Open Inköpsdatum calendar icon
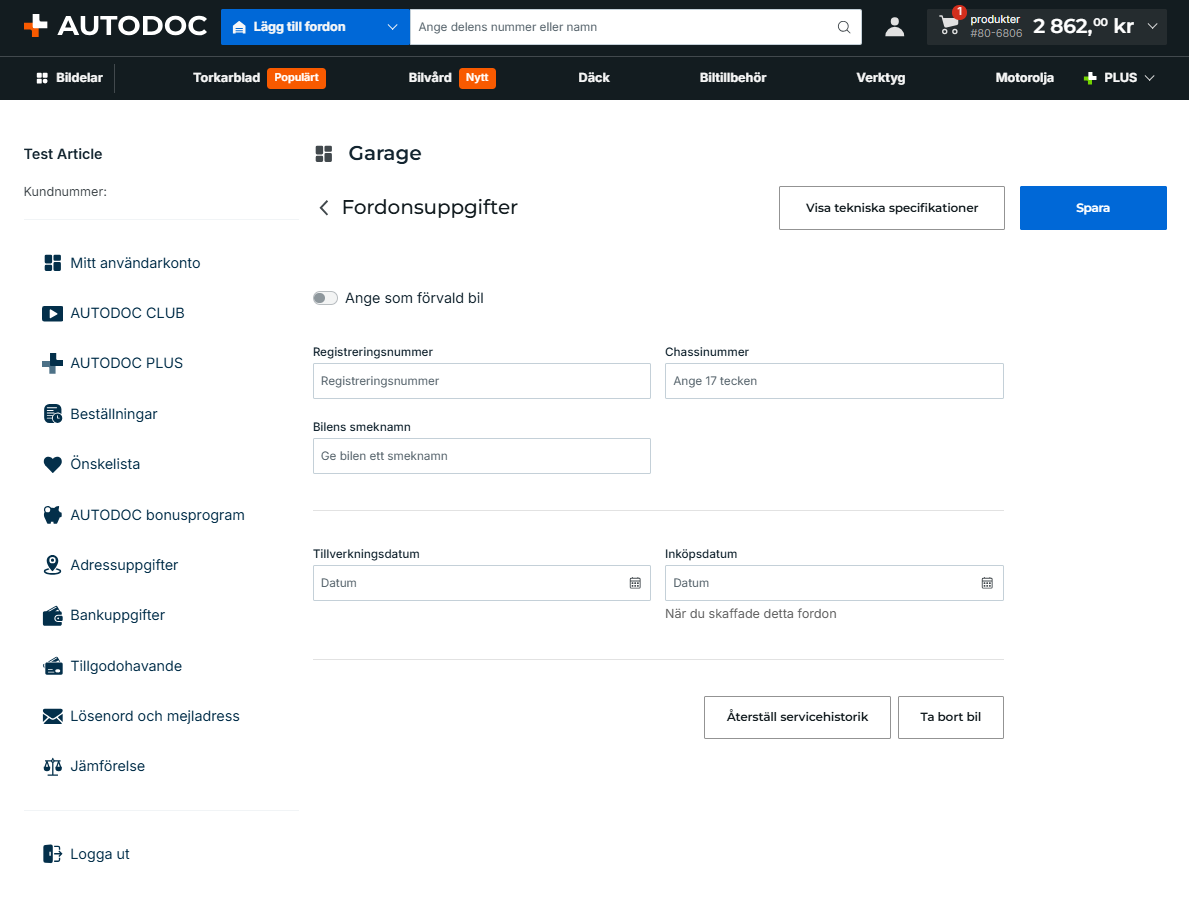Image resolution: width=1189 pixels, height=903 pixels. 987,583
